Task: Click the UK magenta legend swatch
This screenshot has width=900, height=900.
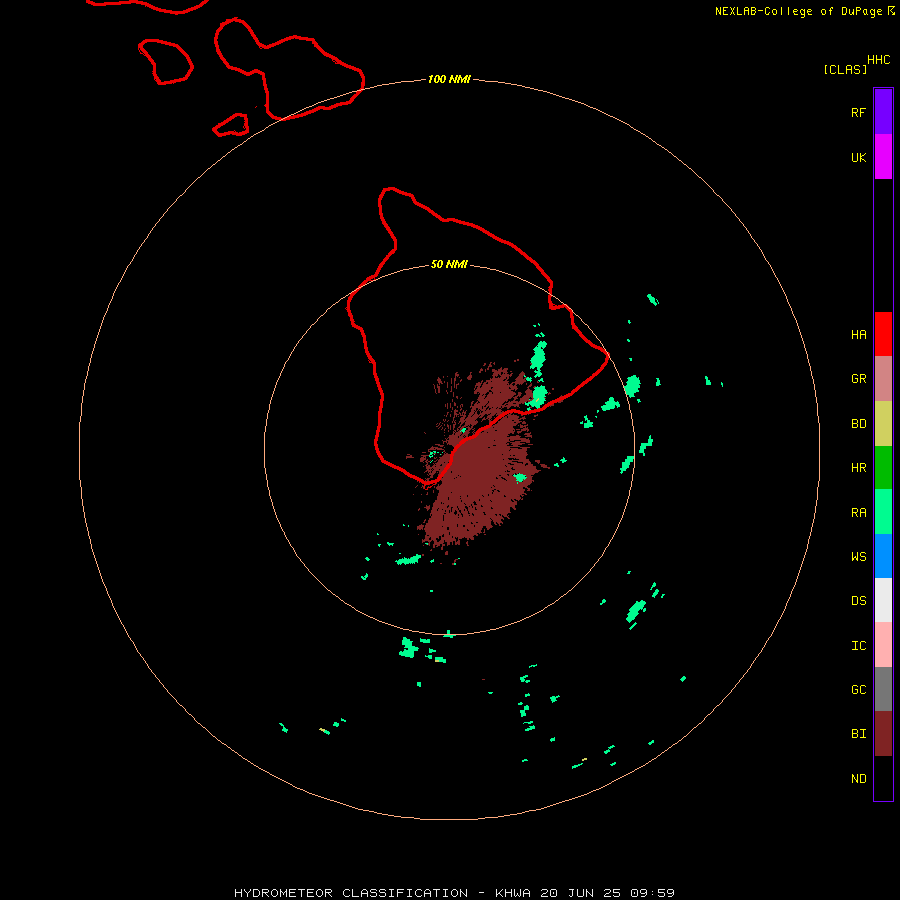Action: click(883, 157)
